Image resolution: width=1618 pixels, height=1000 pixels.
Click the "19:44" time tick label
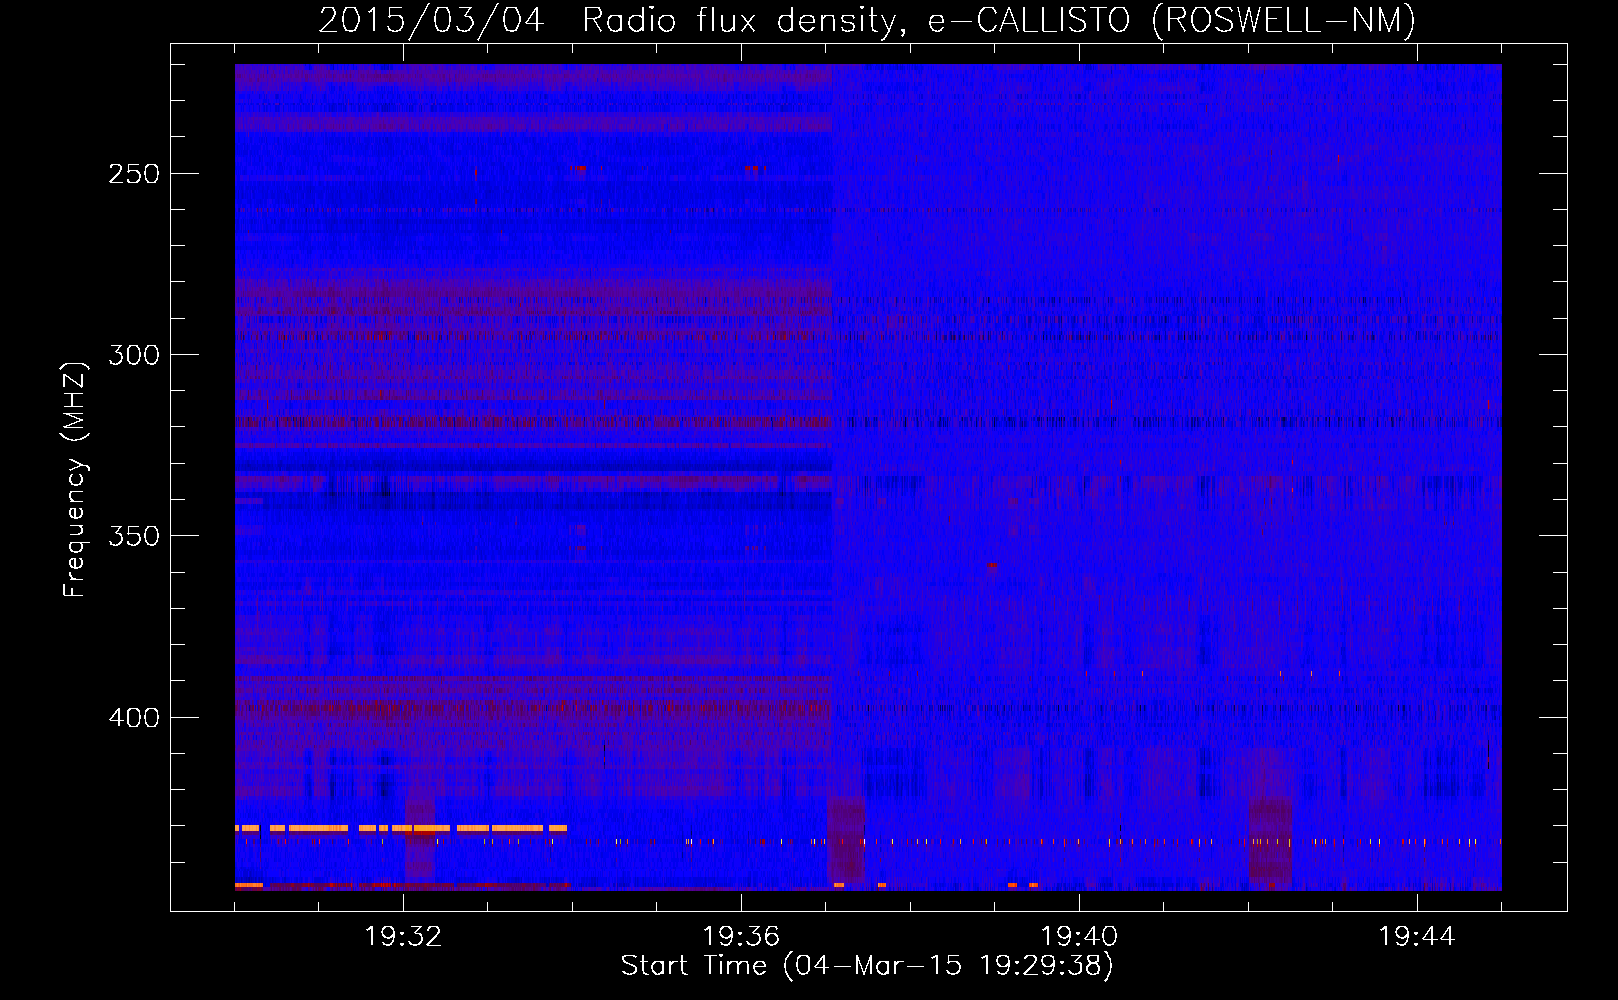click(x=1417, y=937)
